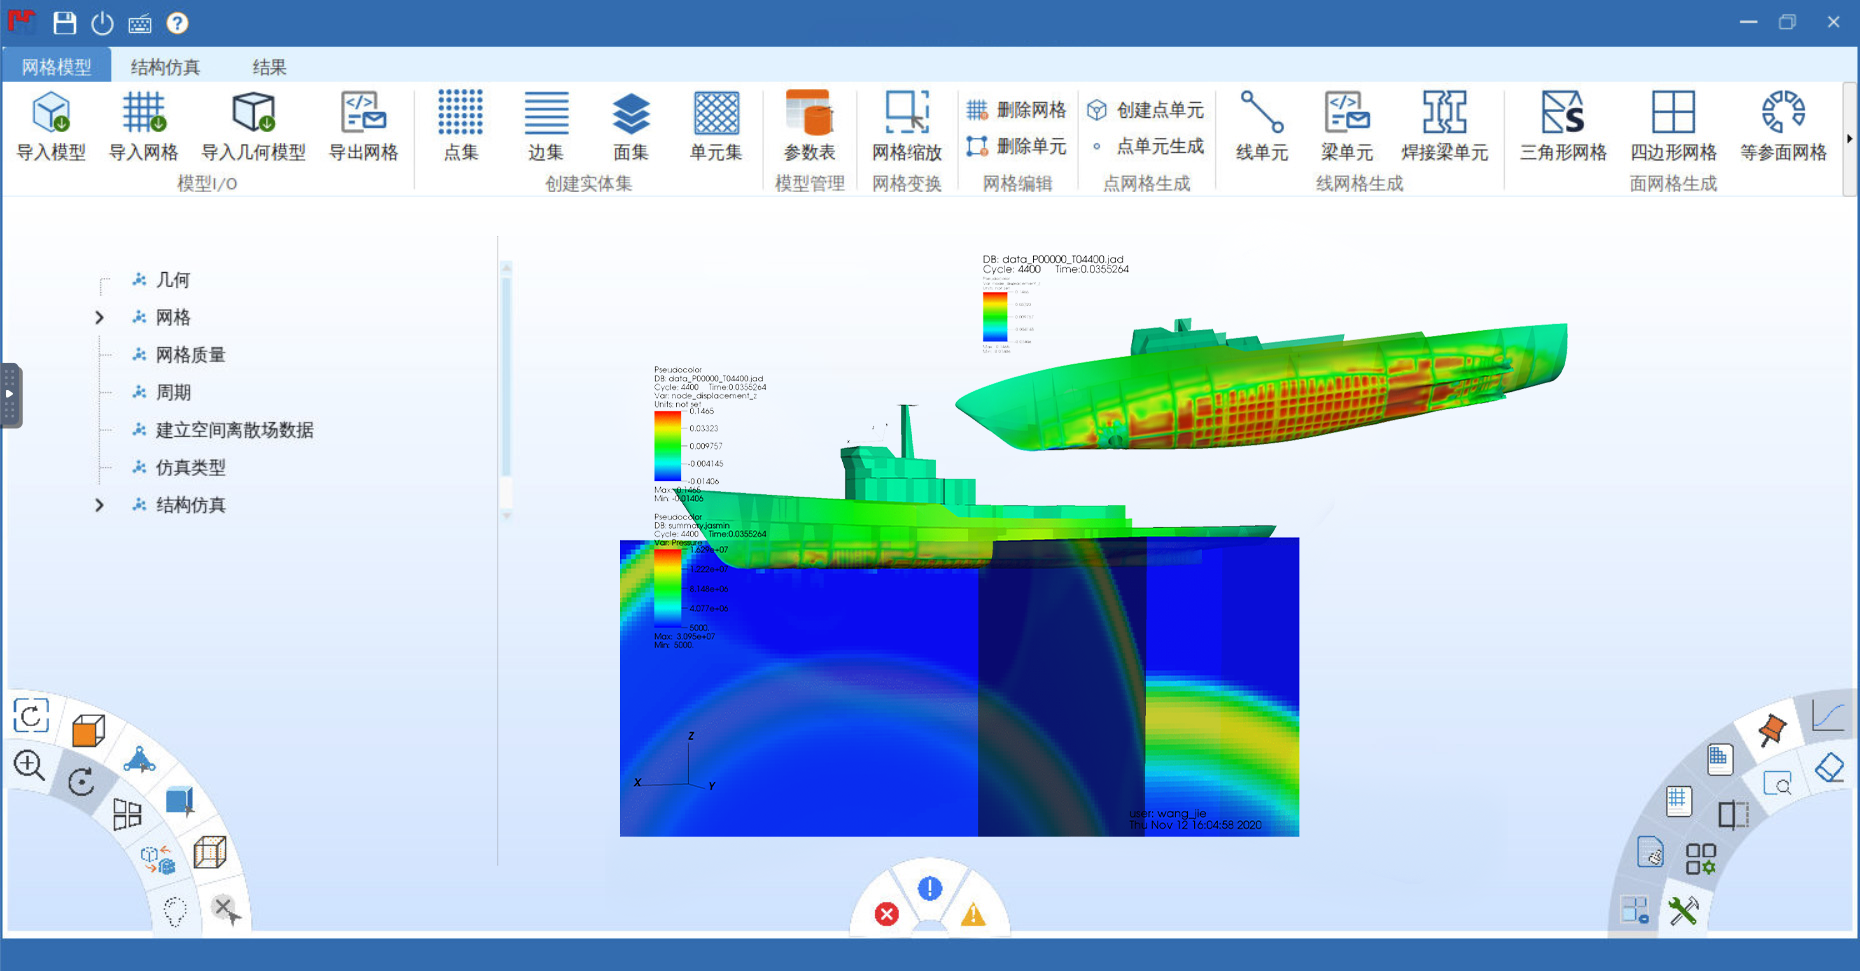Screen dimensions: 1860x971
Task: Click the 创建点单元 button
Action: [1146, 110]
